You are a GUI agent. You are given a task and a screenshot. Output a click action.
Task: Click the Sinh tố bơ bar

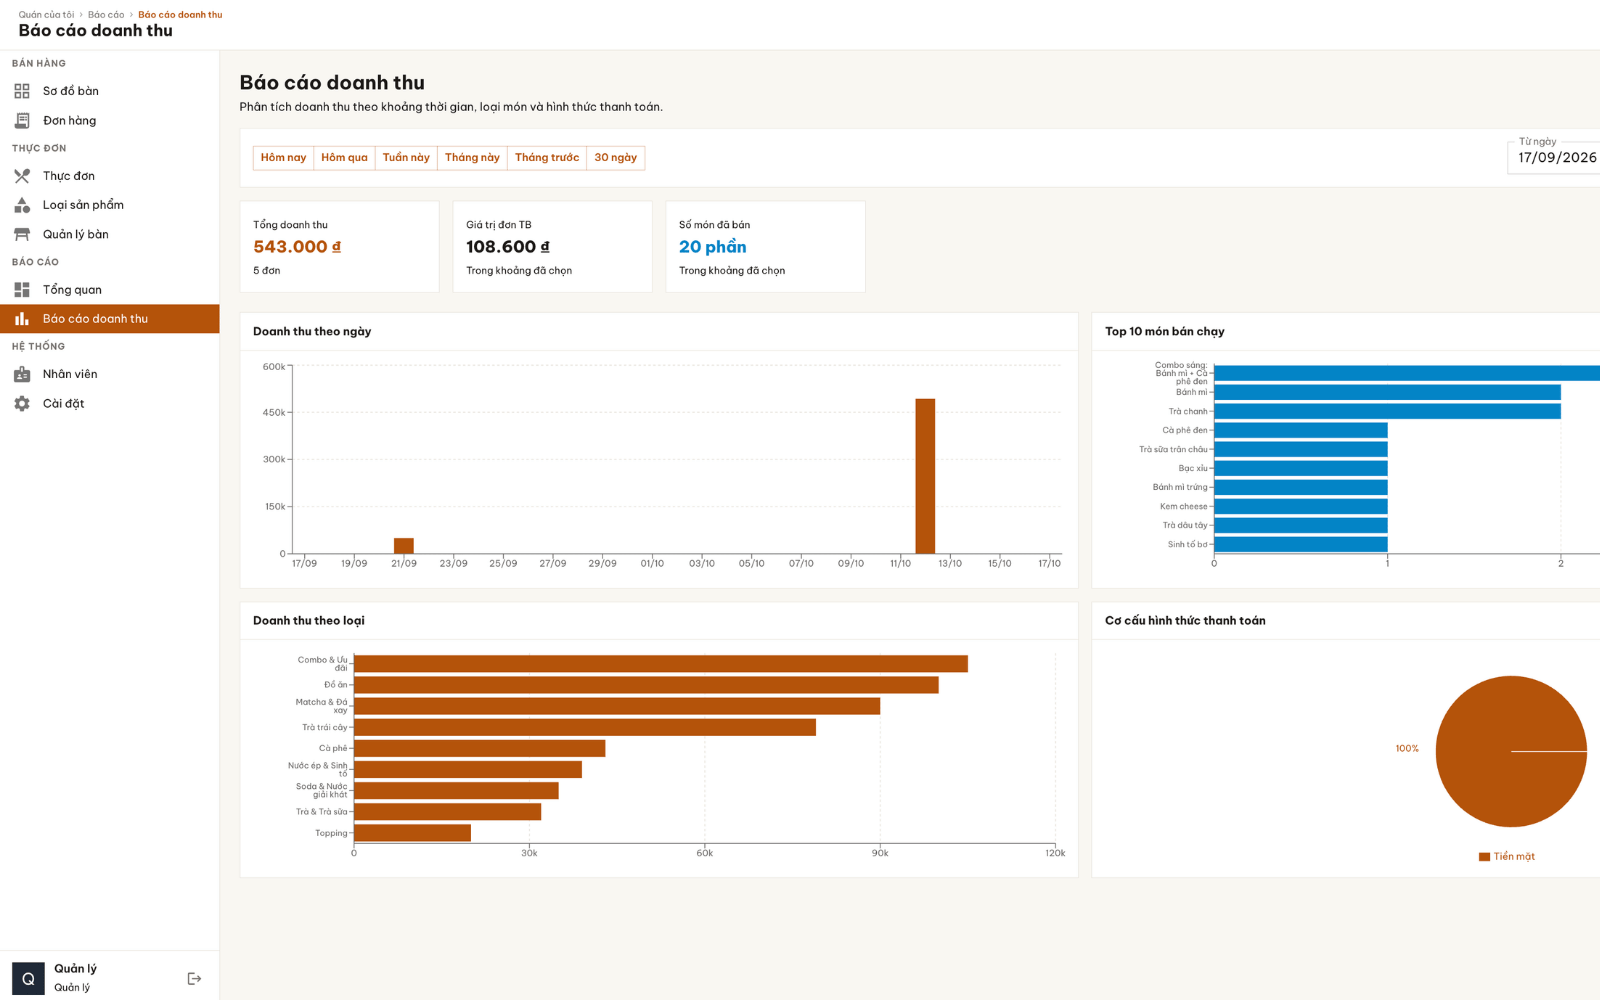coord(1301,545)
